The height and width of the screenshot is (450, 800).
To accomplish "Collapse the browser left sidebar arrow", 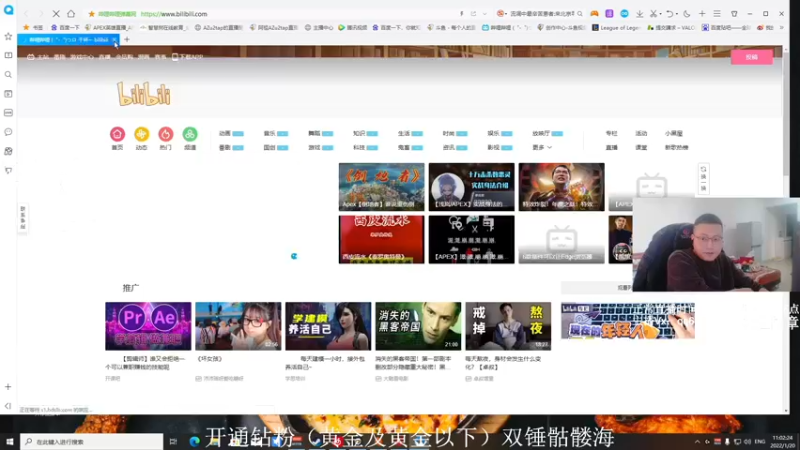I will coord(8,406).
